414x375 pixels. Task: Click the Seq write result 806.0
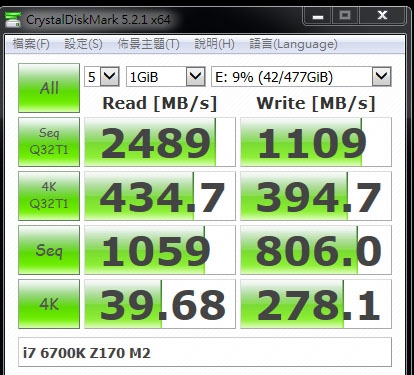(316, 250)
